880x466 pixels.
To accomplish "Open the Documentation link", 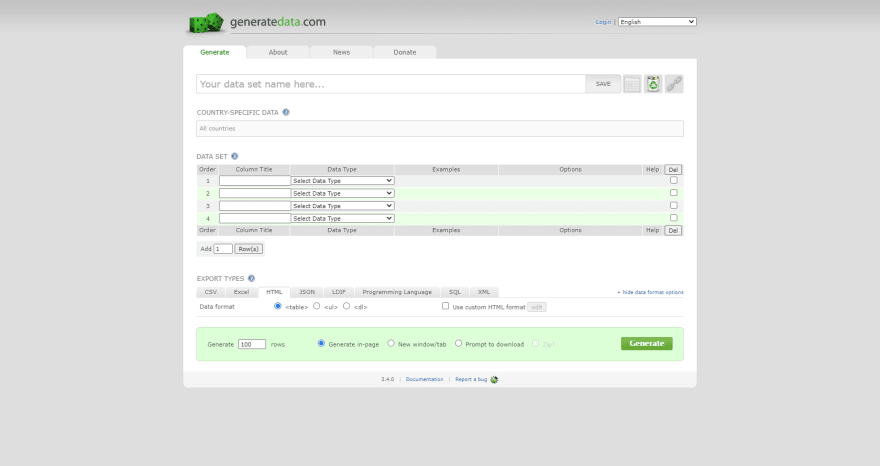I will tap(424, 380).
